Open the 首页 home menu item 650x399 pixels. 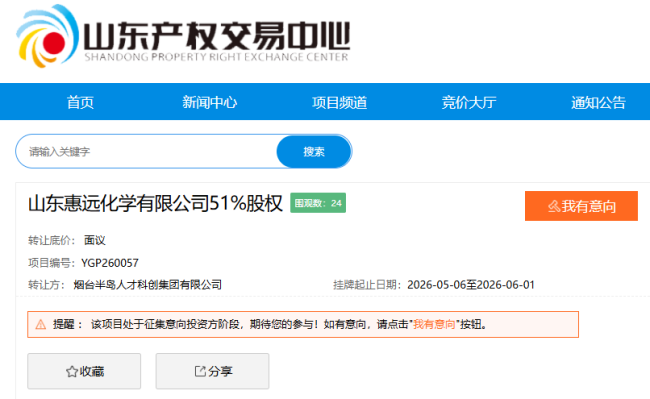pos(80,102)
